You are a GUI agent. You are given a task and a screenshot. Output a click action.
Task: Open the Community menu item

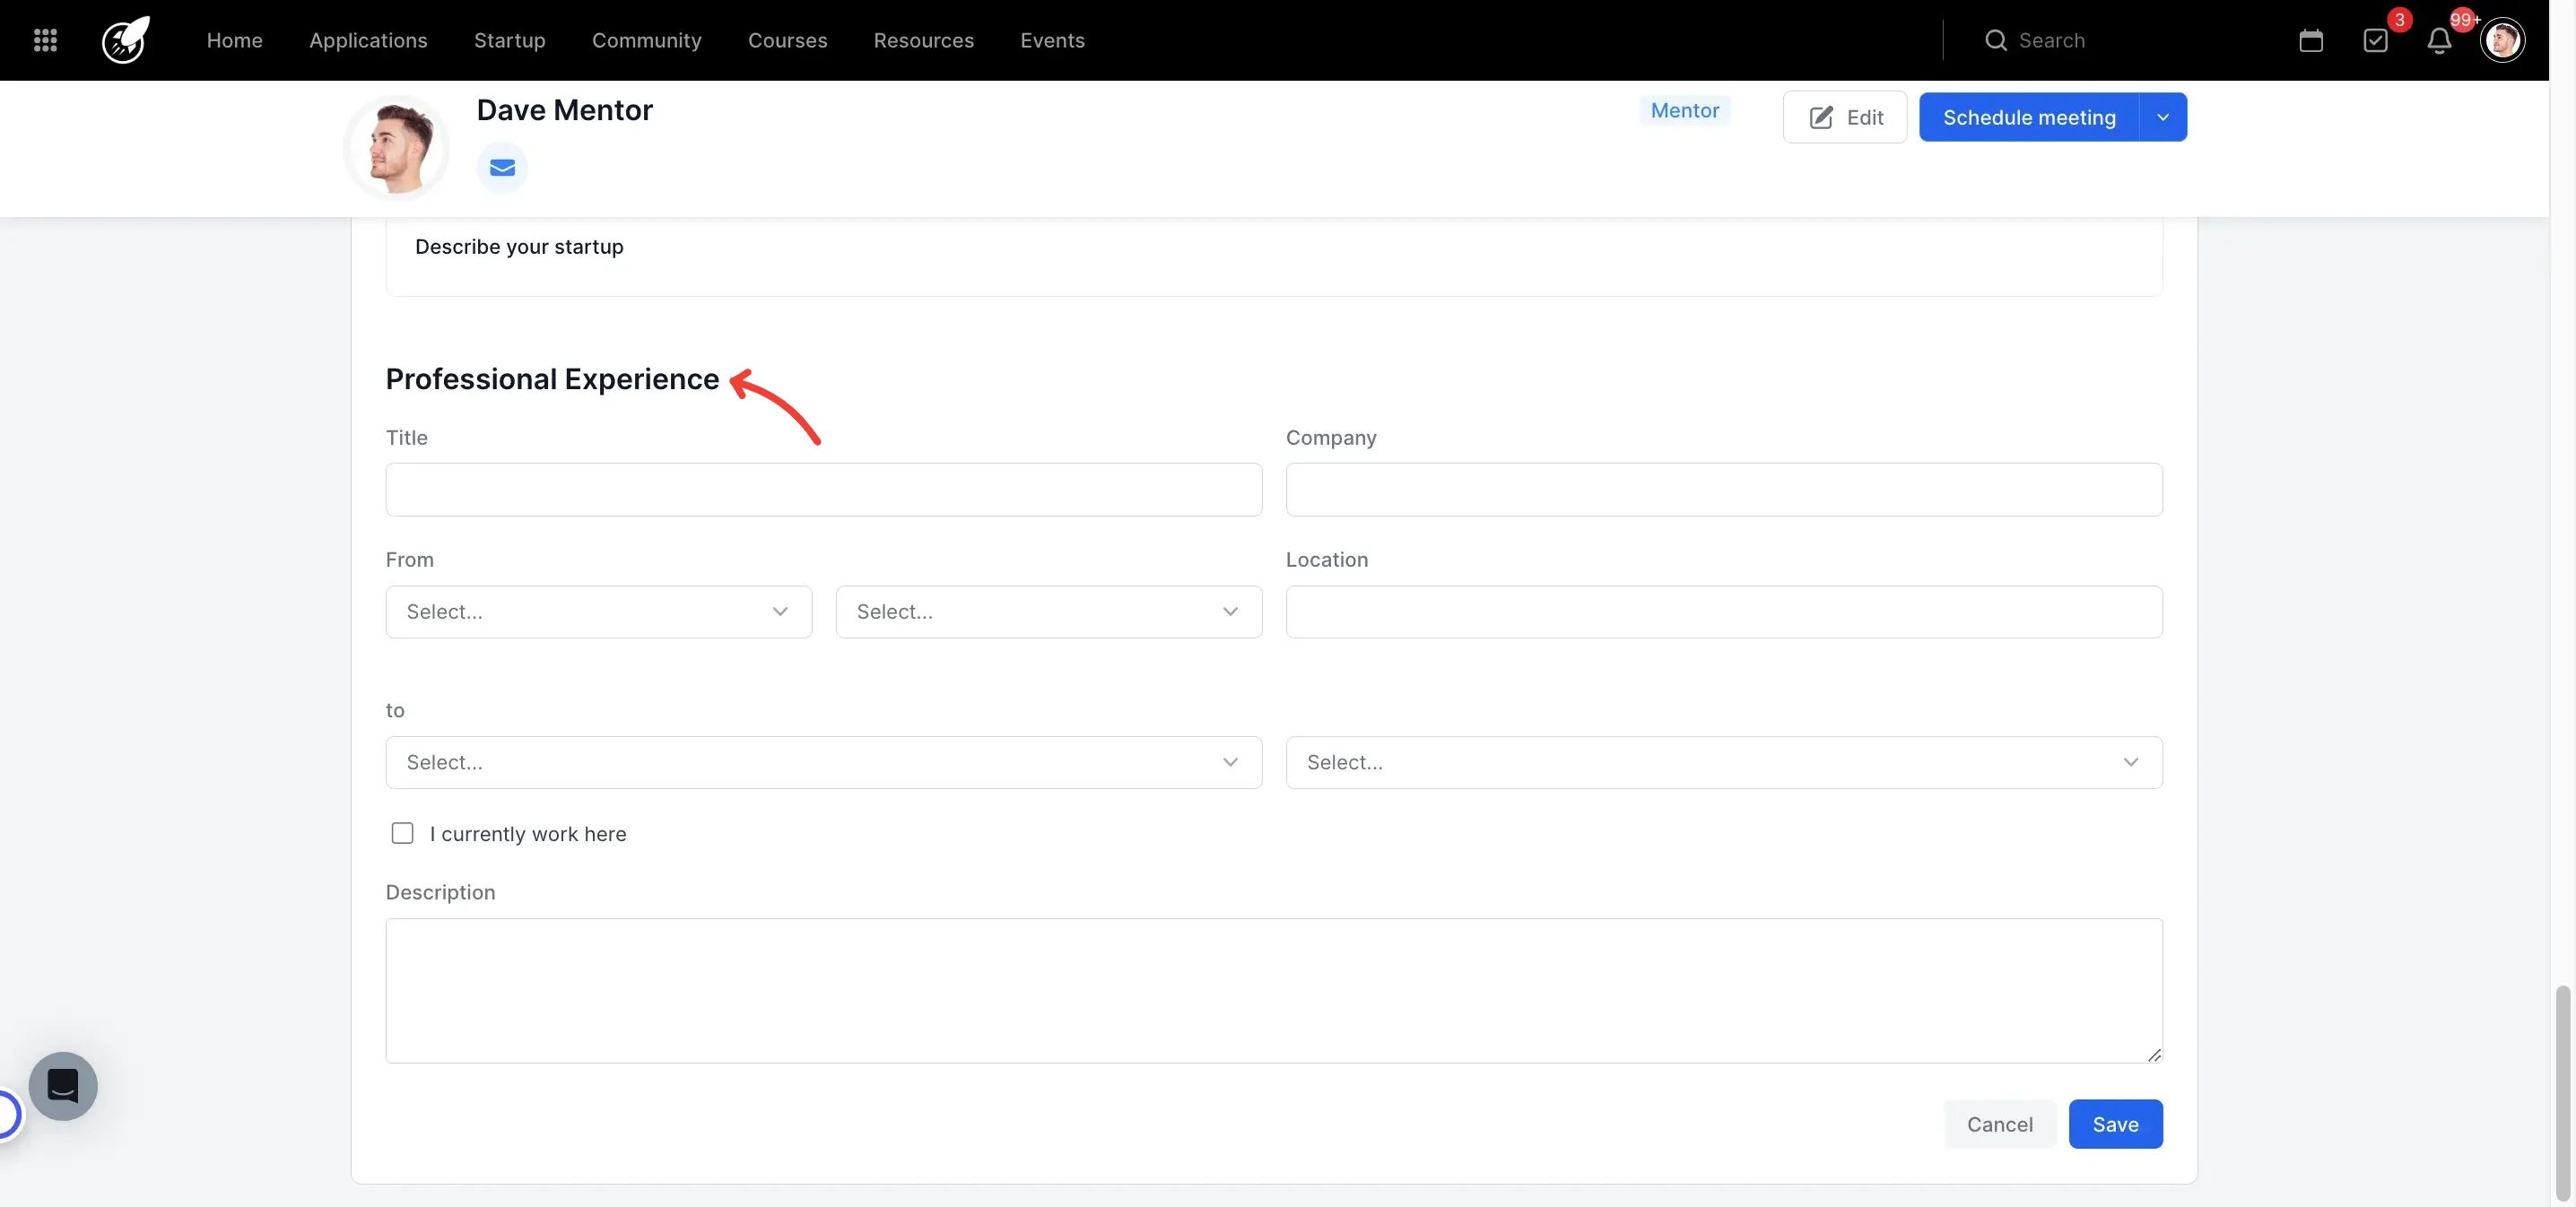point(646,40)
